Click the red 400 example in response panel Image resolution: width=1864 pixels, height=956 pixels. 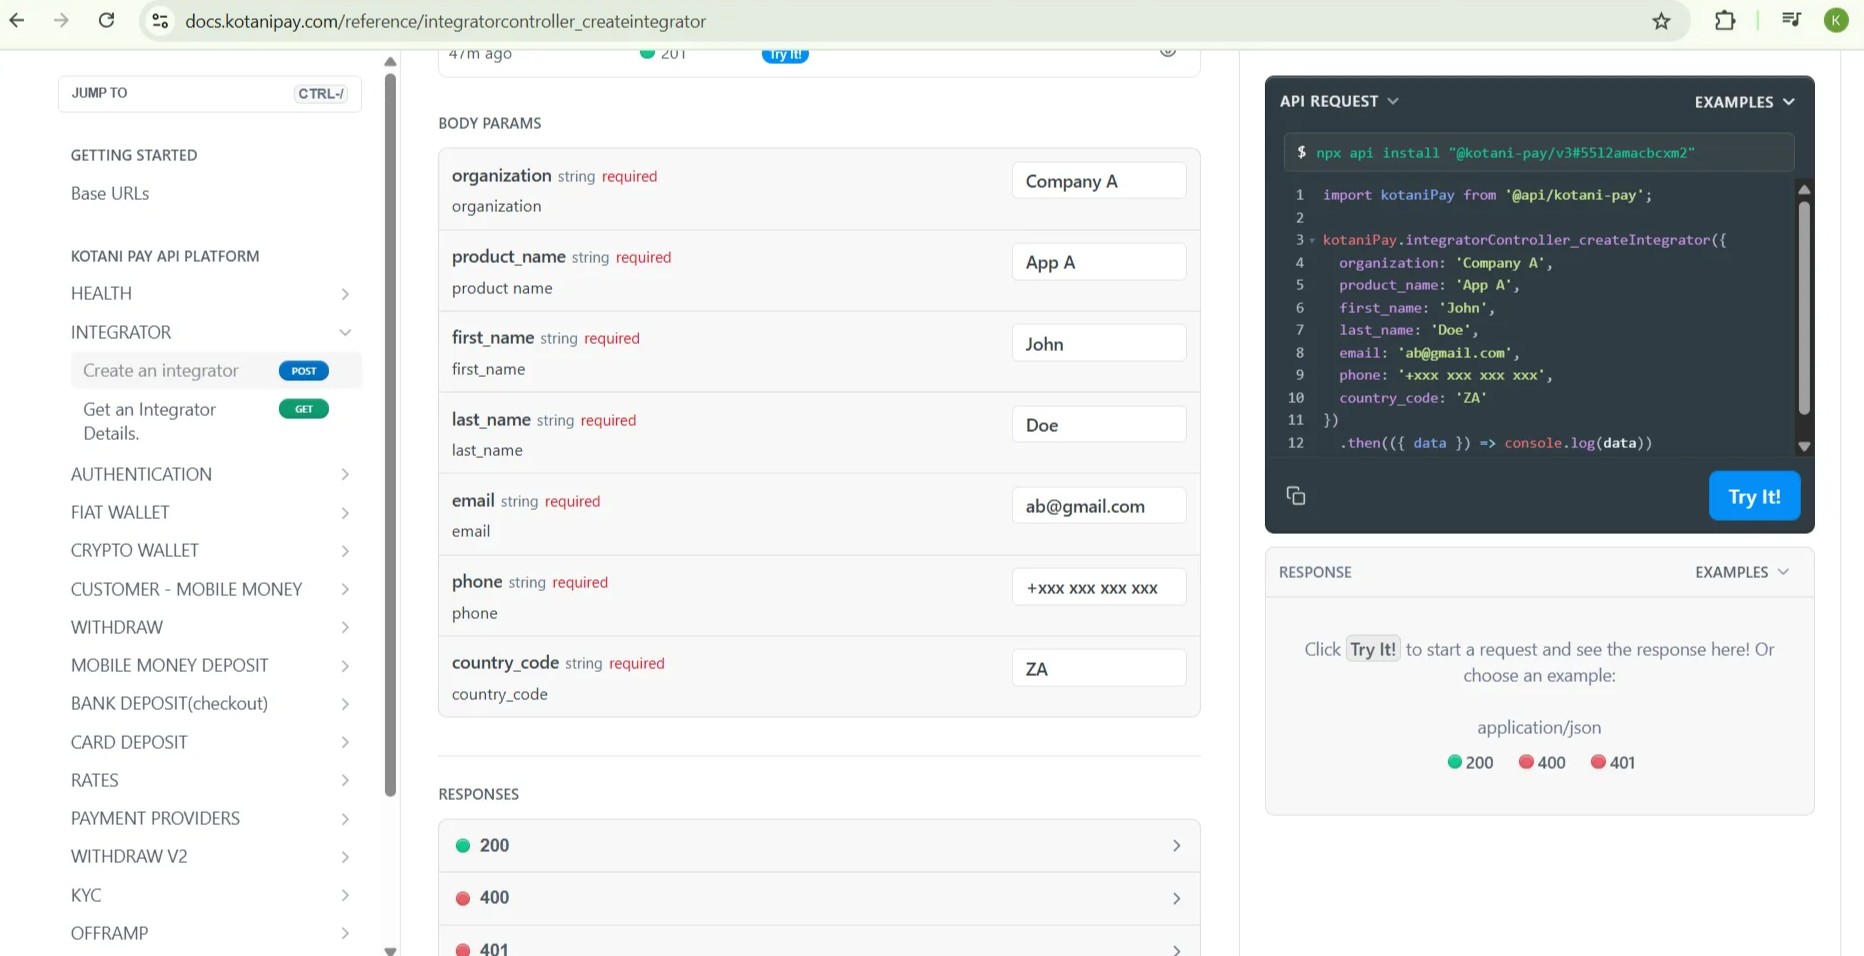(1541, 762)
